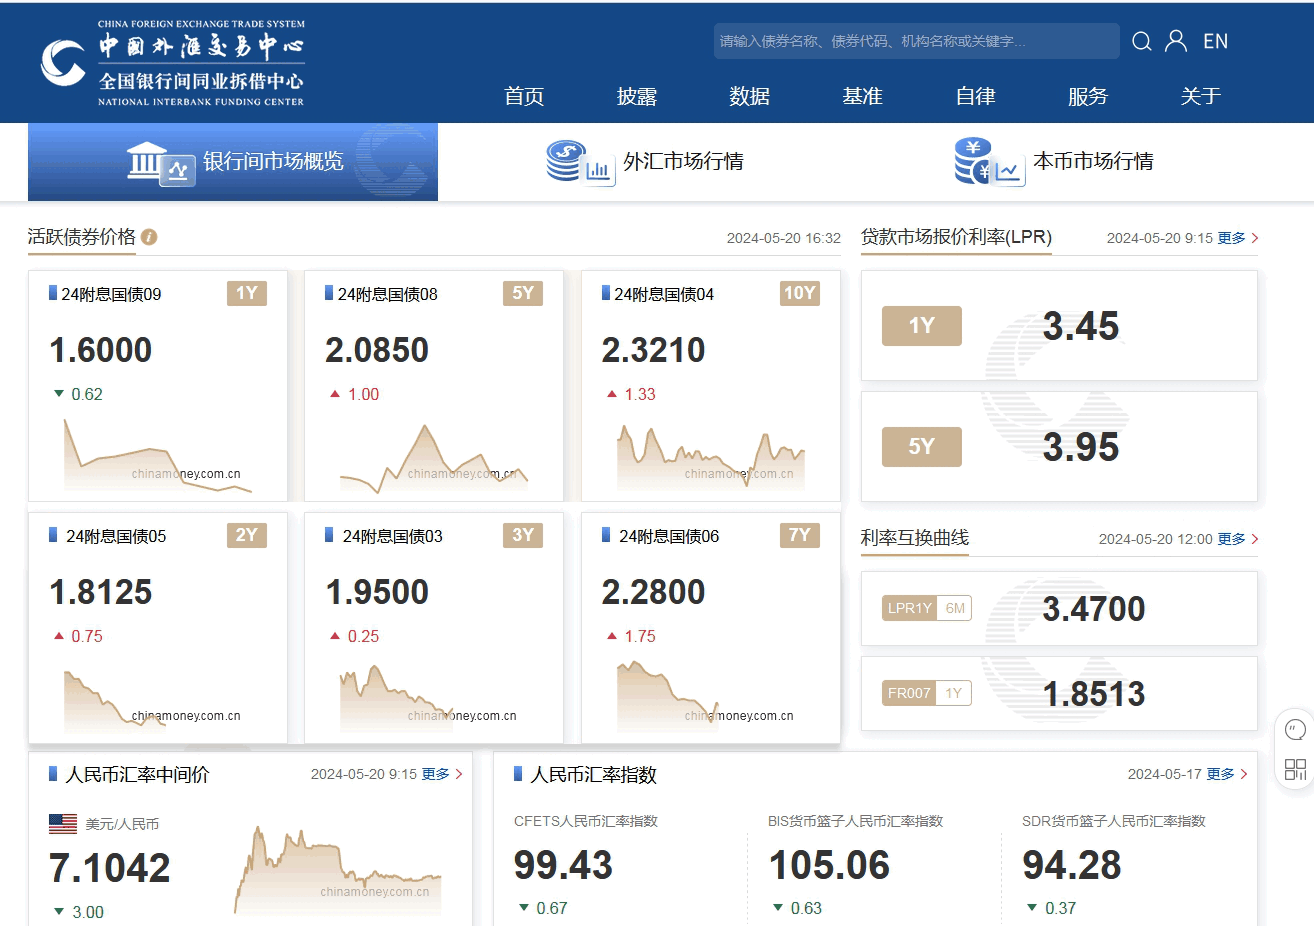This screenshot has height=926, width=1314.
Task: Open the 数据 menu
Action: coord(749,96)
